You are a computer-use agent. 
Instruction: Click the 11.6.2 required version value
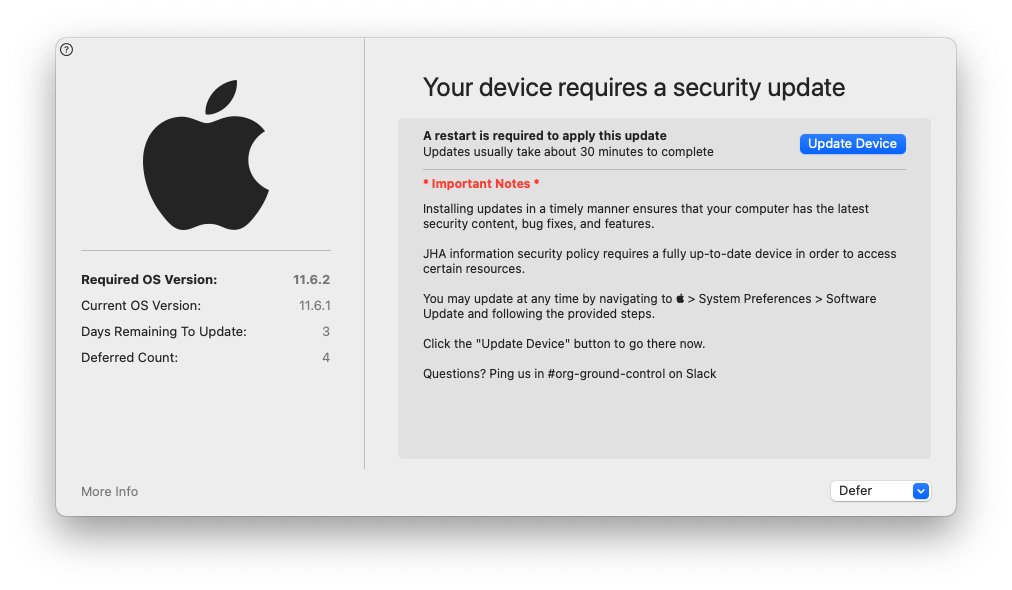click(311, 280)
